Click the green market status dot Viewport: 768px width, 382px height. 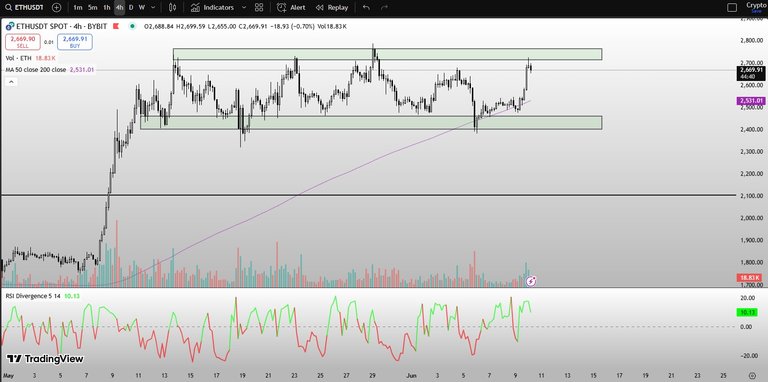click(x=132, y=26)
